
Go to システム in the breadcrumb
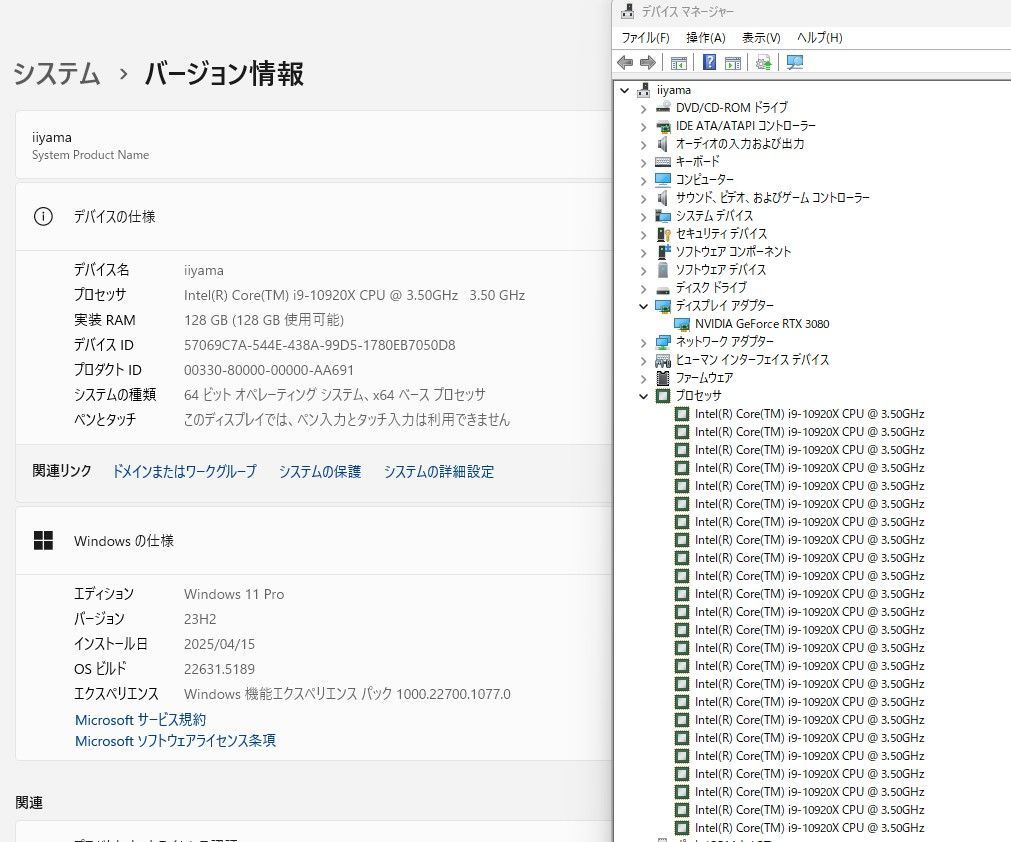[56, 74]
